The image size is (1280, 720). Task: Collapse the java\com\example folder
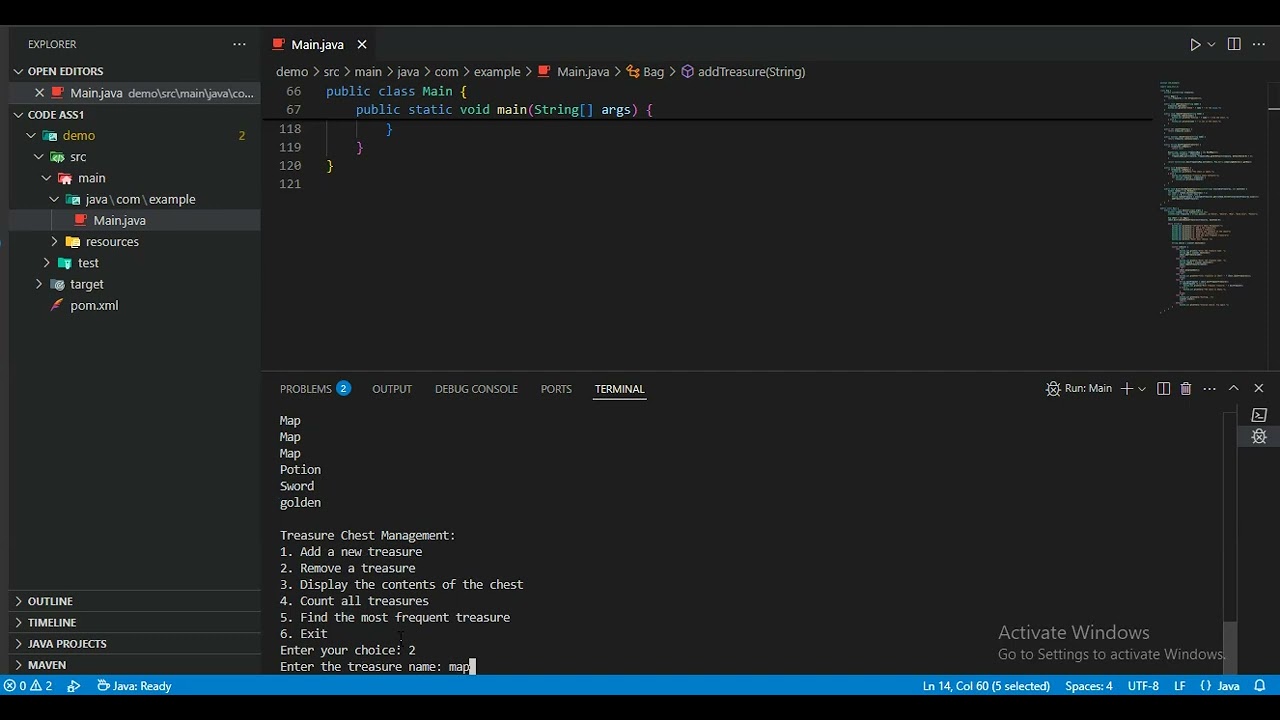140,199
